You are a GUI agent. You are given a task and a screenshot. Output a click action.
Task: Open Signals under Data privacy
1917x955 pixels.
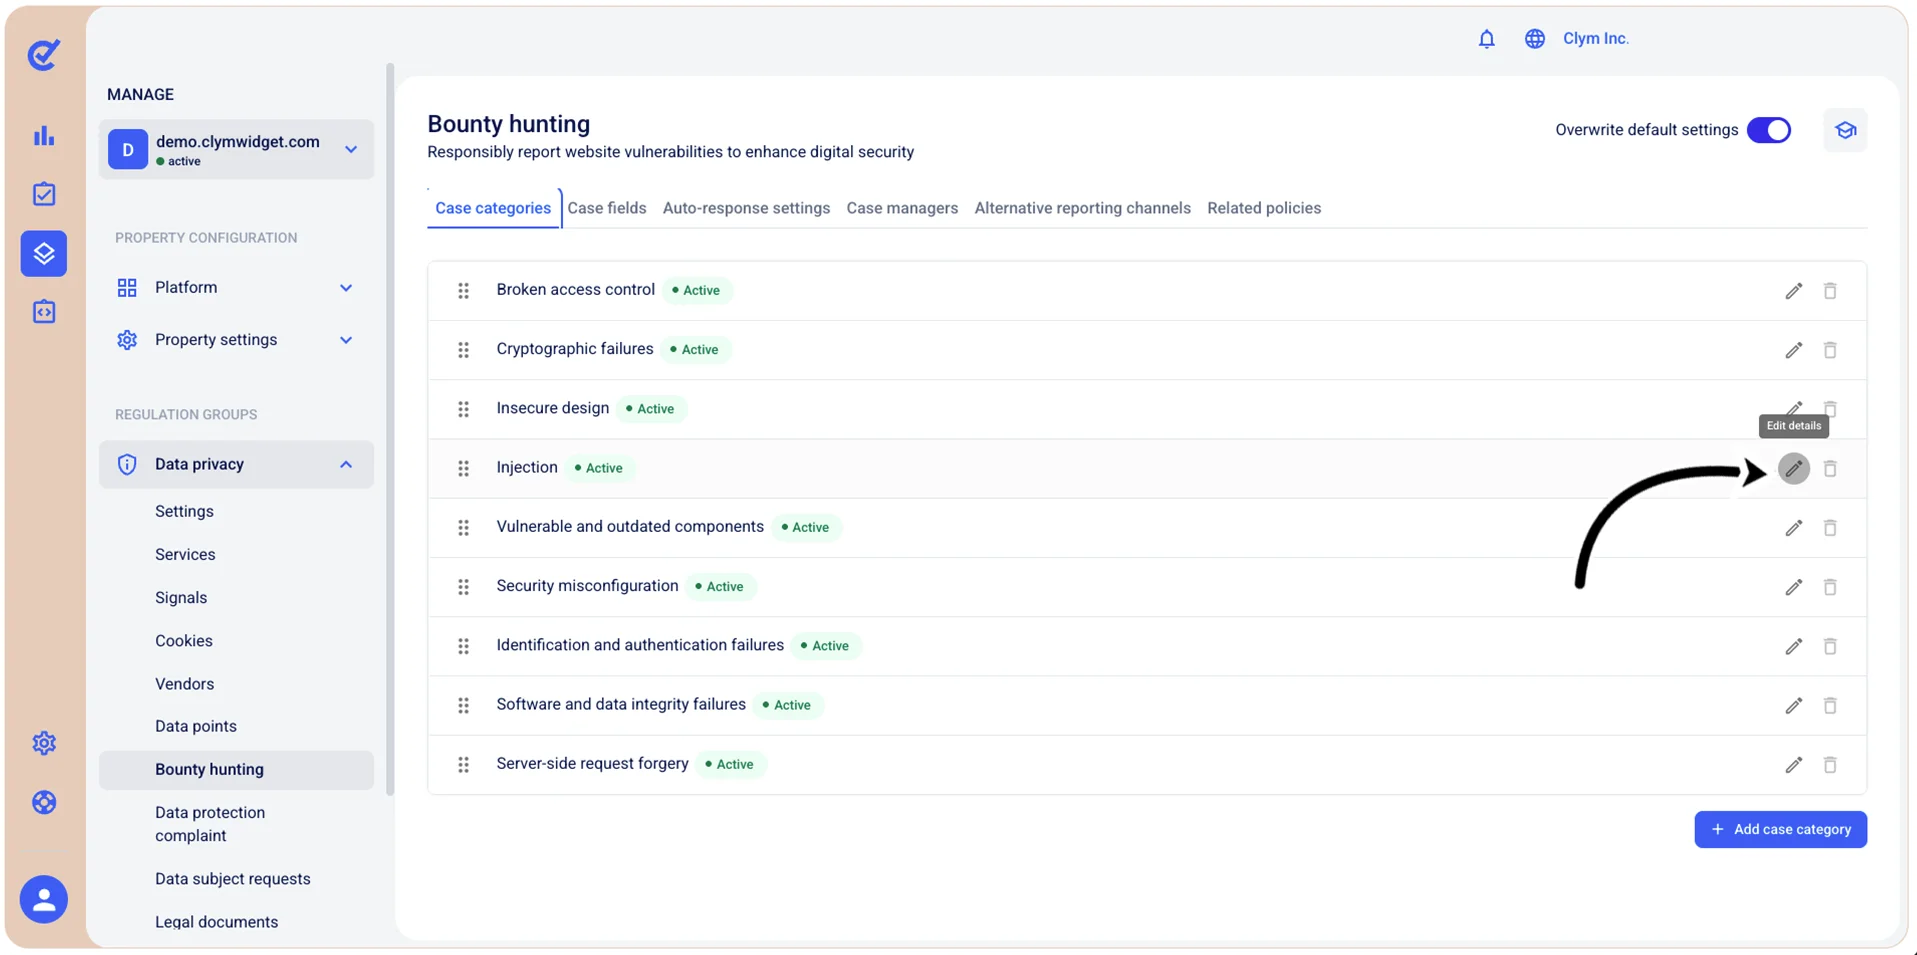pos(181,598)
